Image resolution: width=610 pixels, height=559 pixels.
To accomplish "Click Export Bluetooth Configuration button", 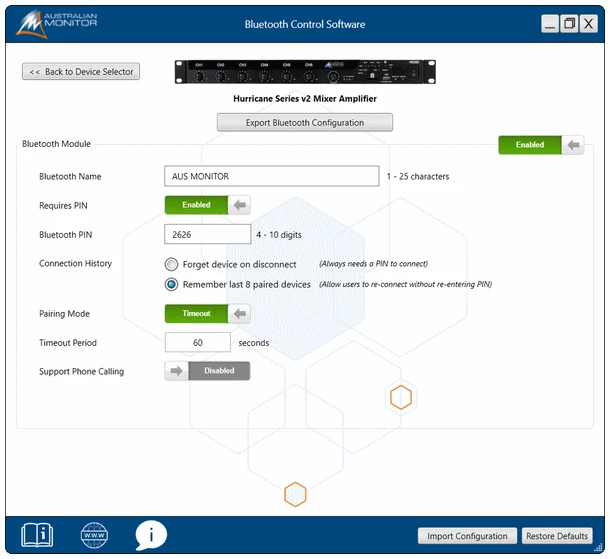I will tap(305, 123).
